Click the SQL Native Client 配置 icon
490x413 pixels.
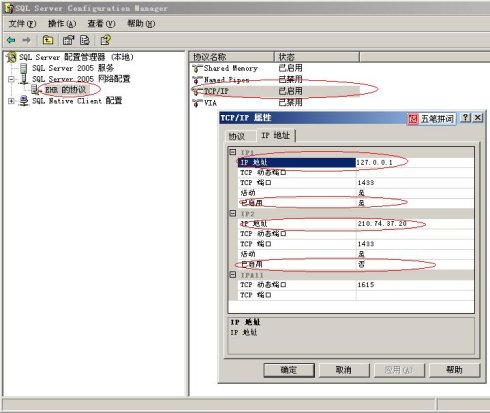24,101
